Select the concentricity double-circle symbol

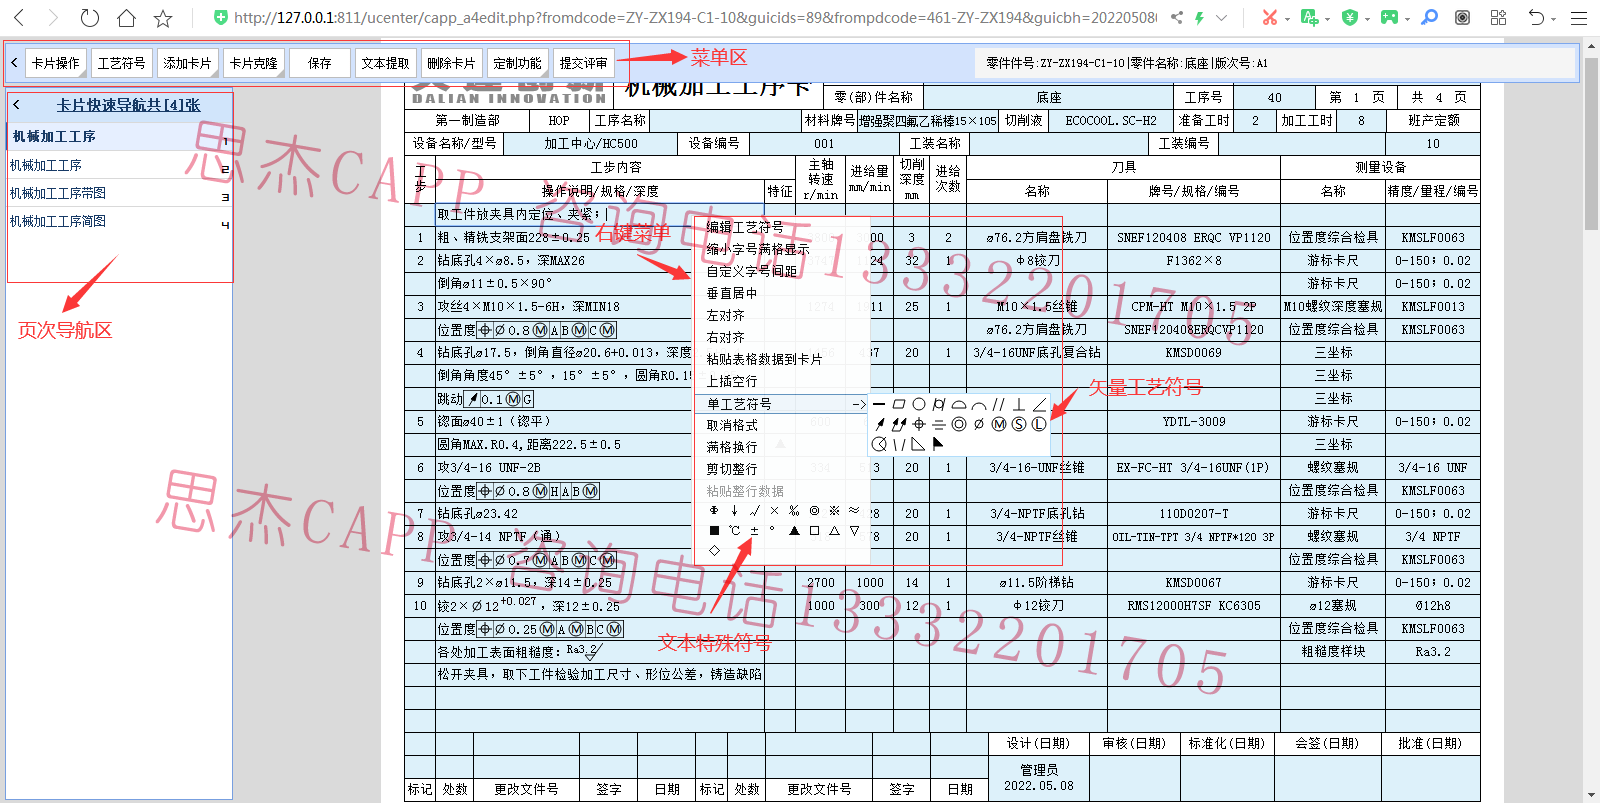(959, 424)
